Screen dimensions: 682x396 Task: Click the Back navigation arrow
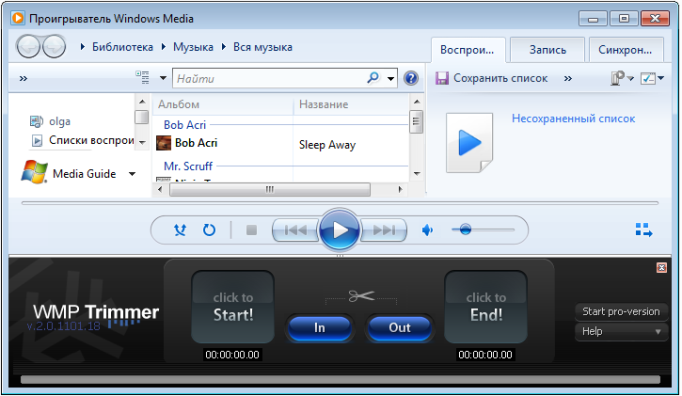coord(29,47)
